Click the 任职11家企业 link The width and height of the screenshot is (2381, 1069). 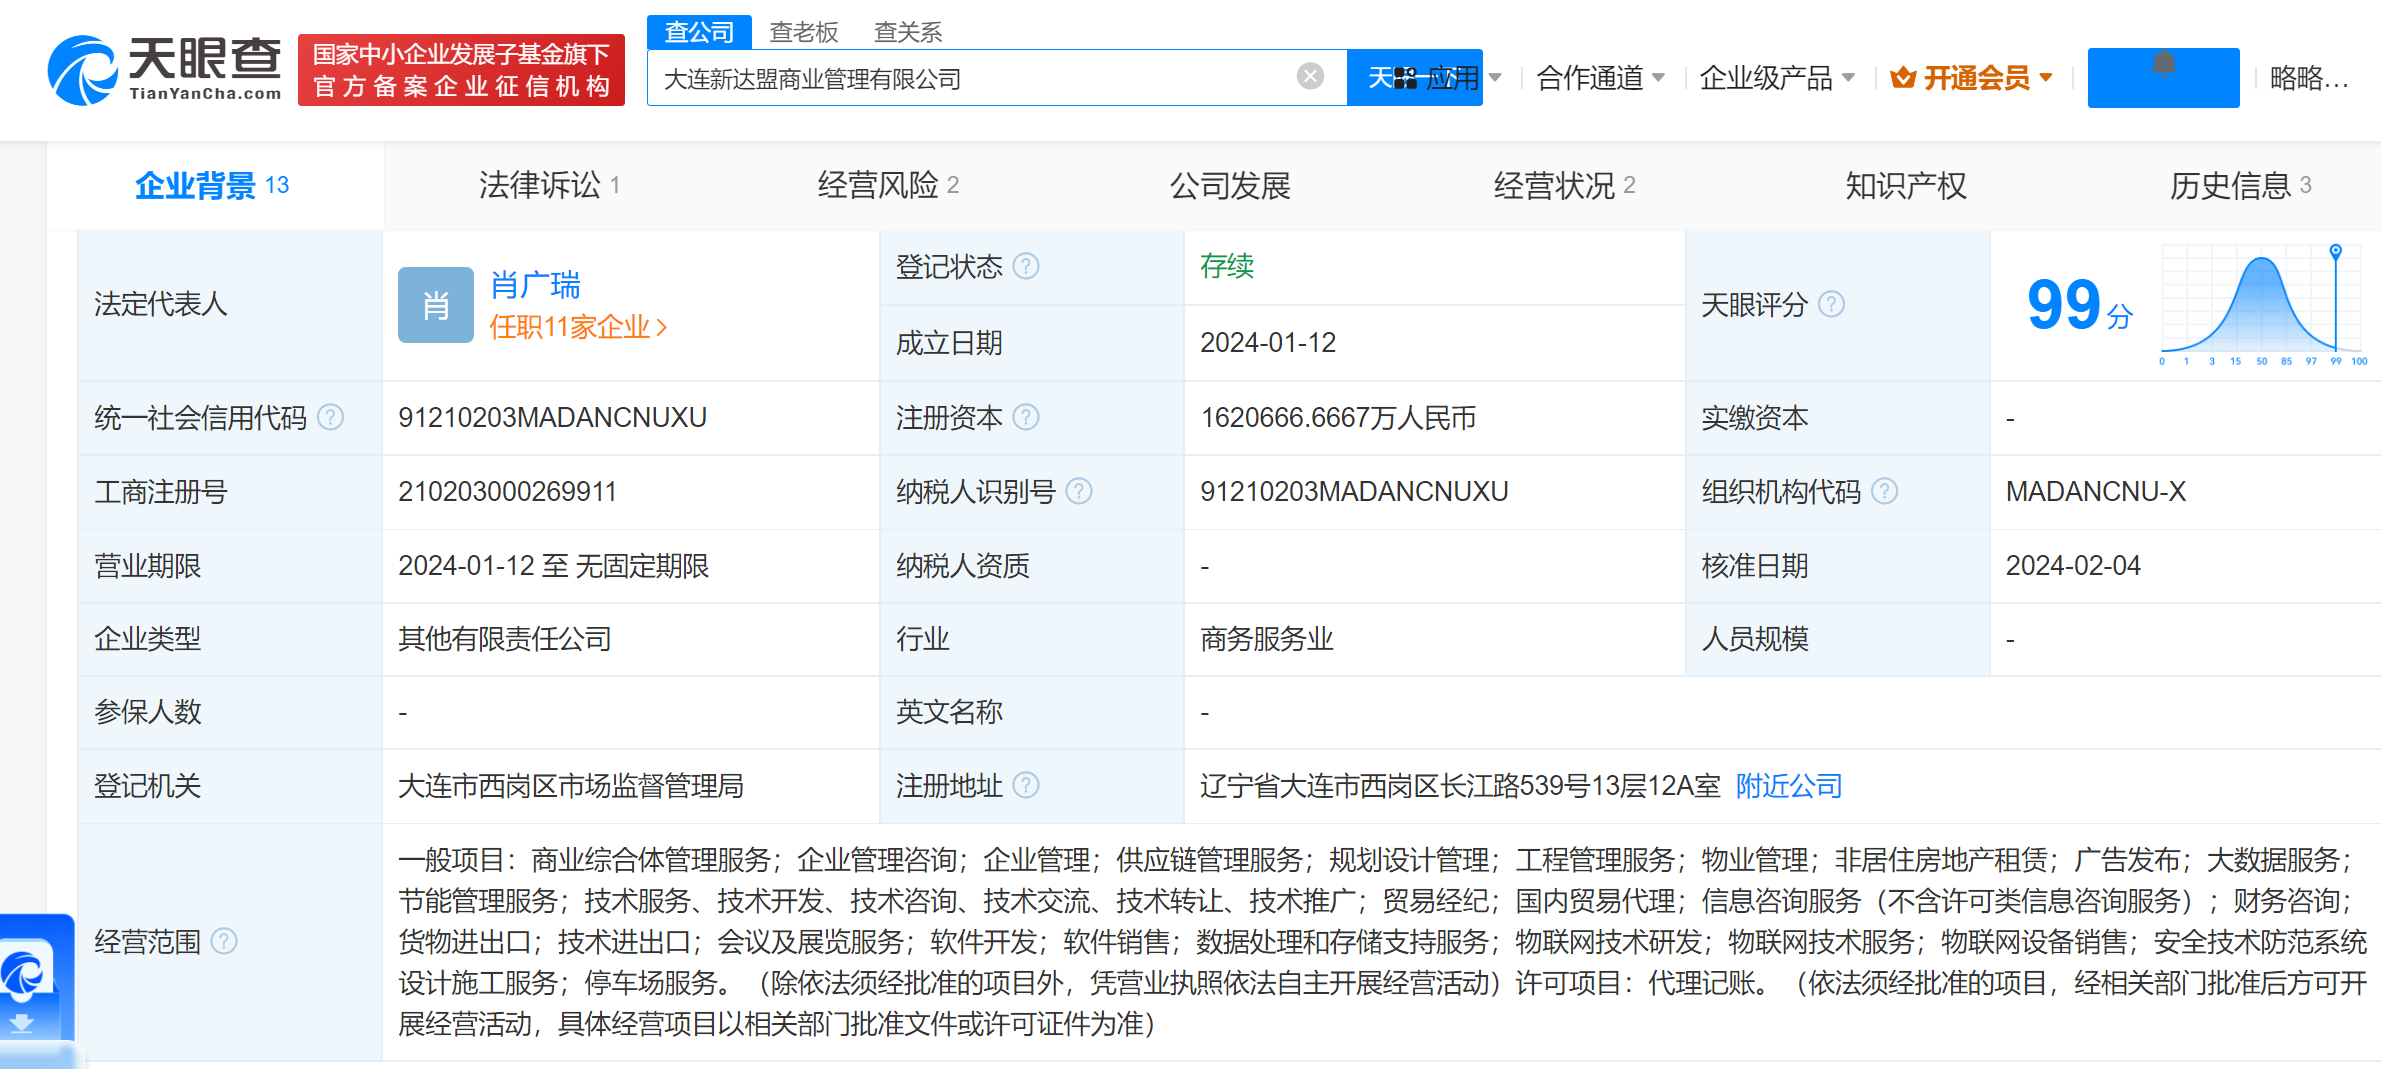pyautogui.click(x=577, y=327)
